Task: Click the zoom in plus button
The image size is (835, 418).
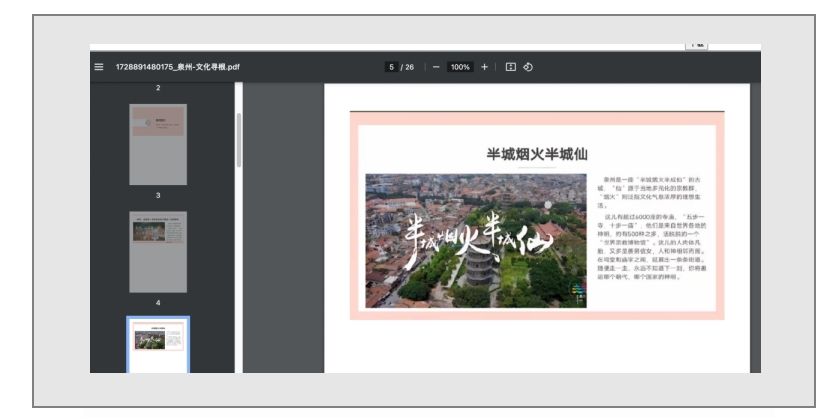Action: (x=484, y=67)
